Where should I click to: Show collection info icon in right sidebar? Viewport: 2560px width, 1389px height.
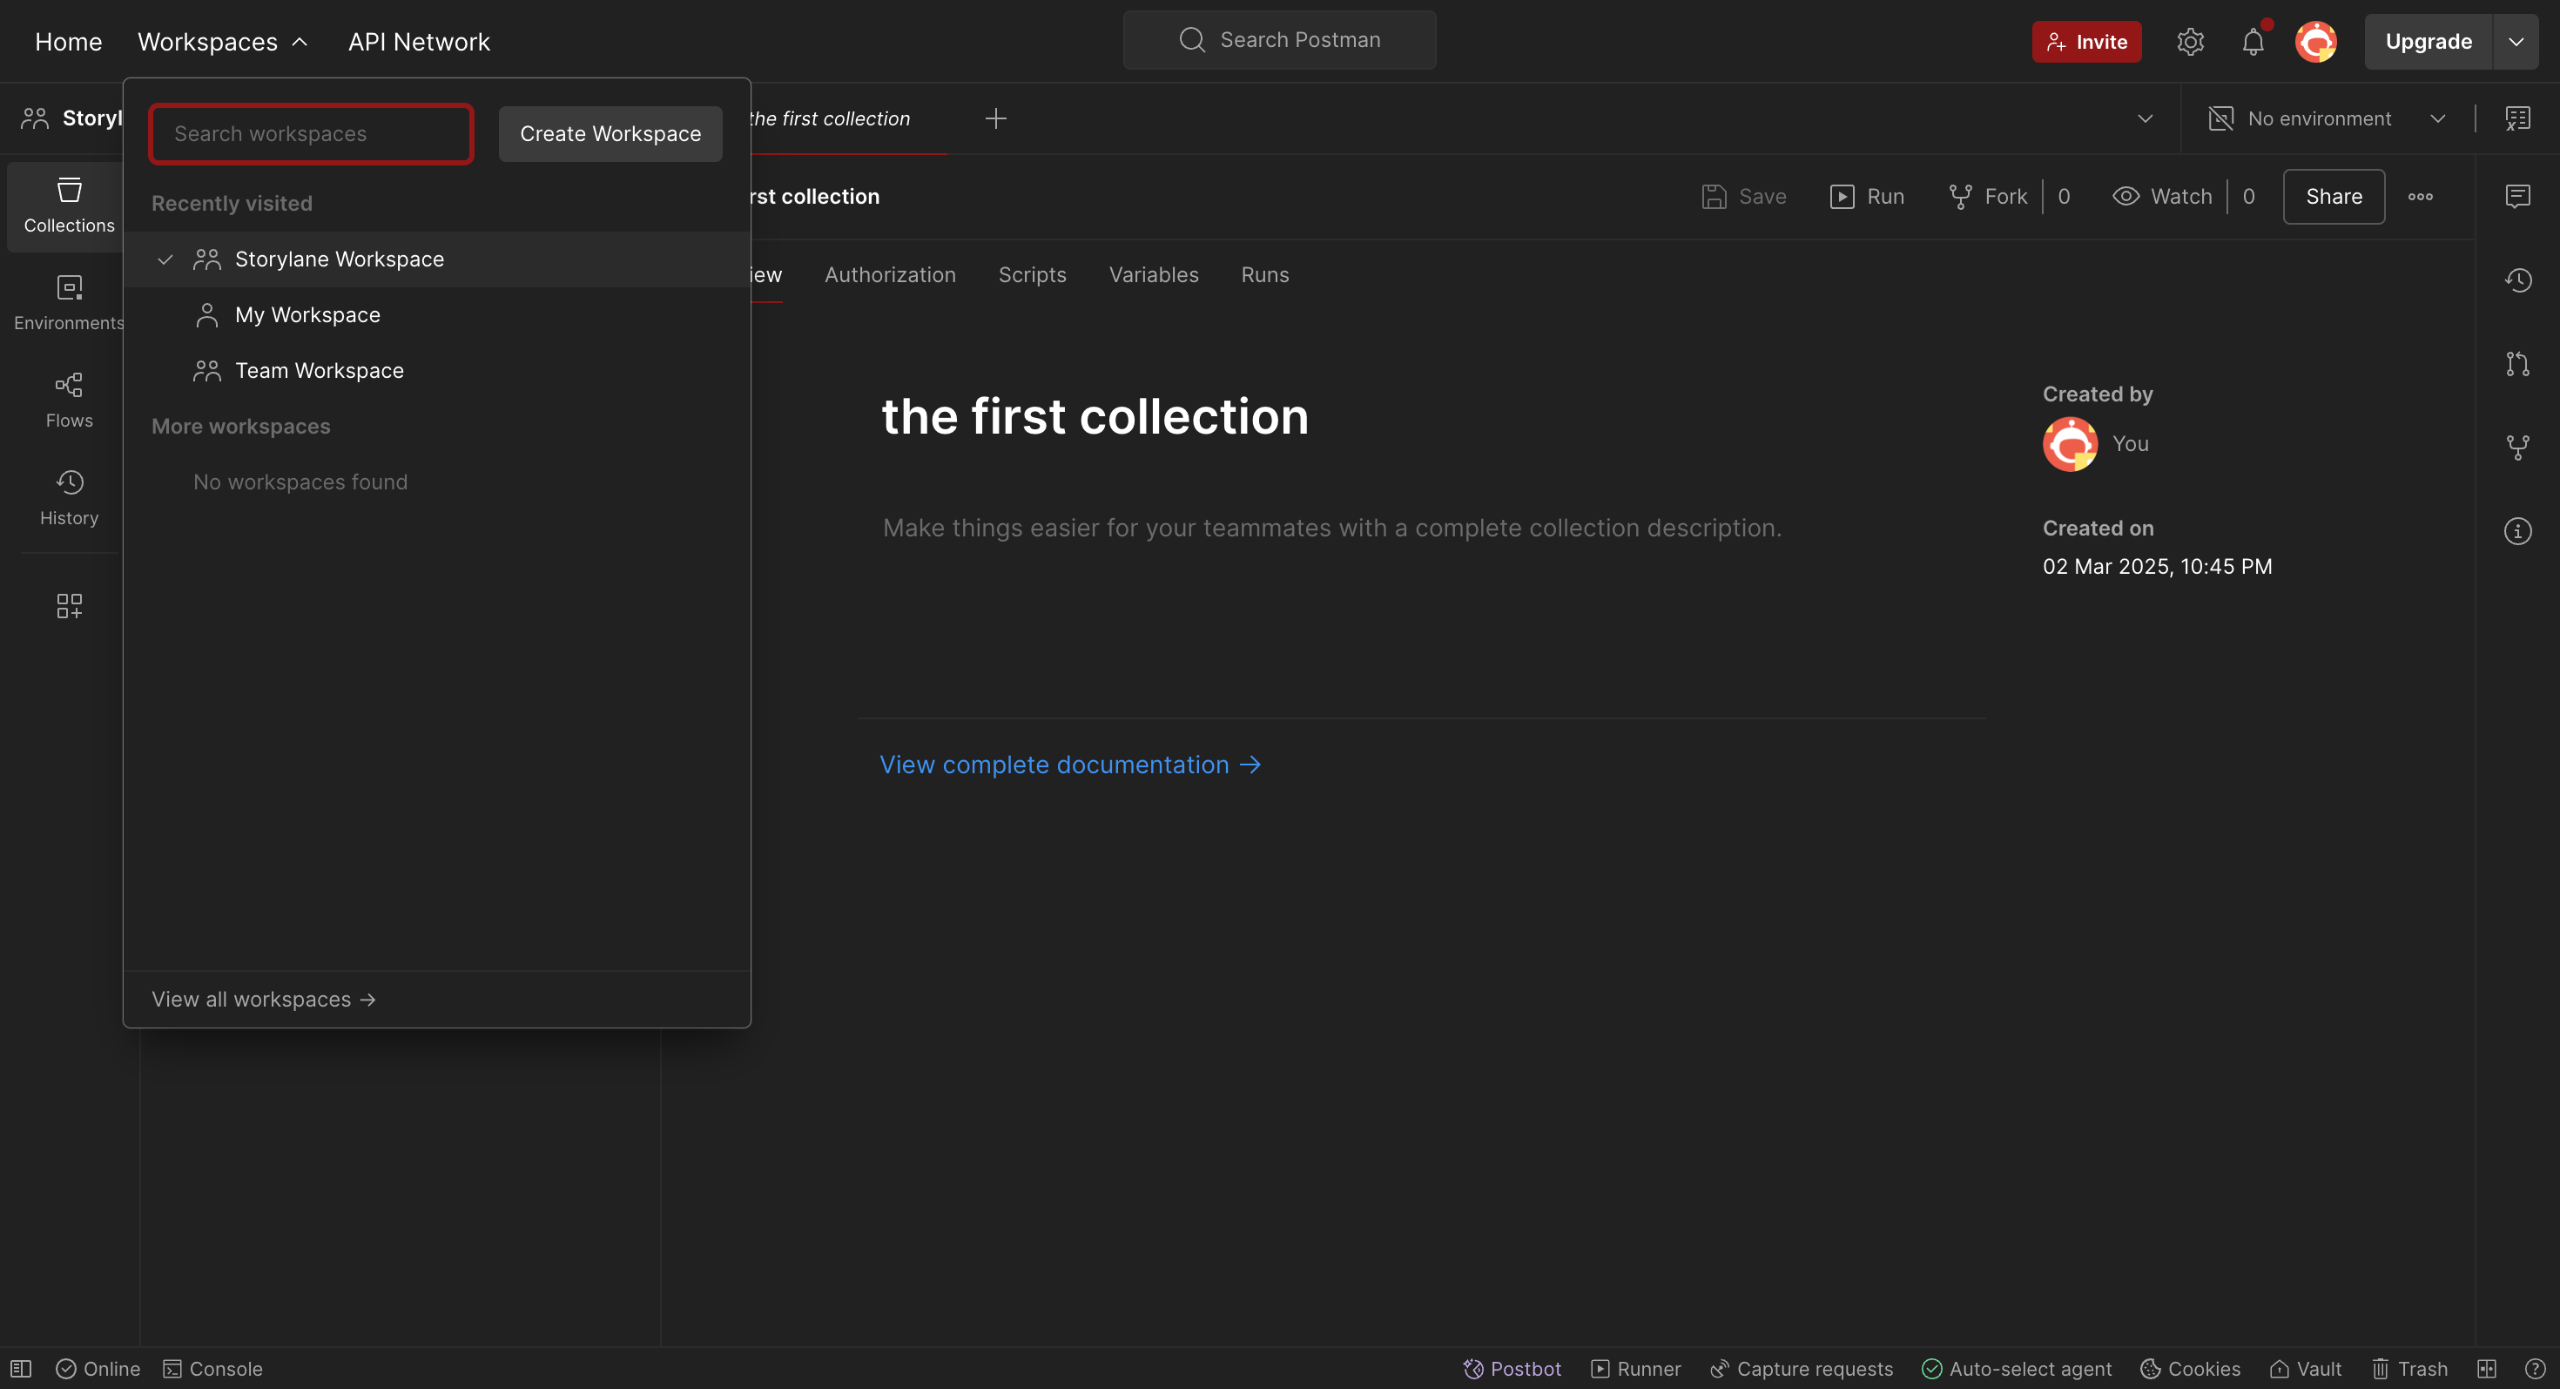pyautogui.click(x=2517, y=531)
